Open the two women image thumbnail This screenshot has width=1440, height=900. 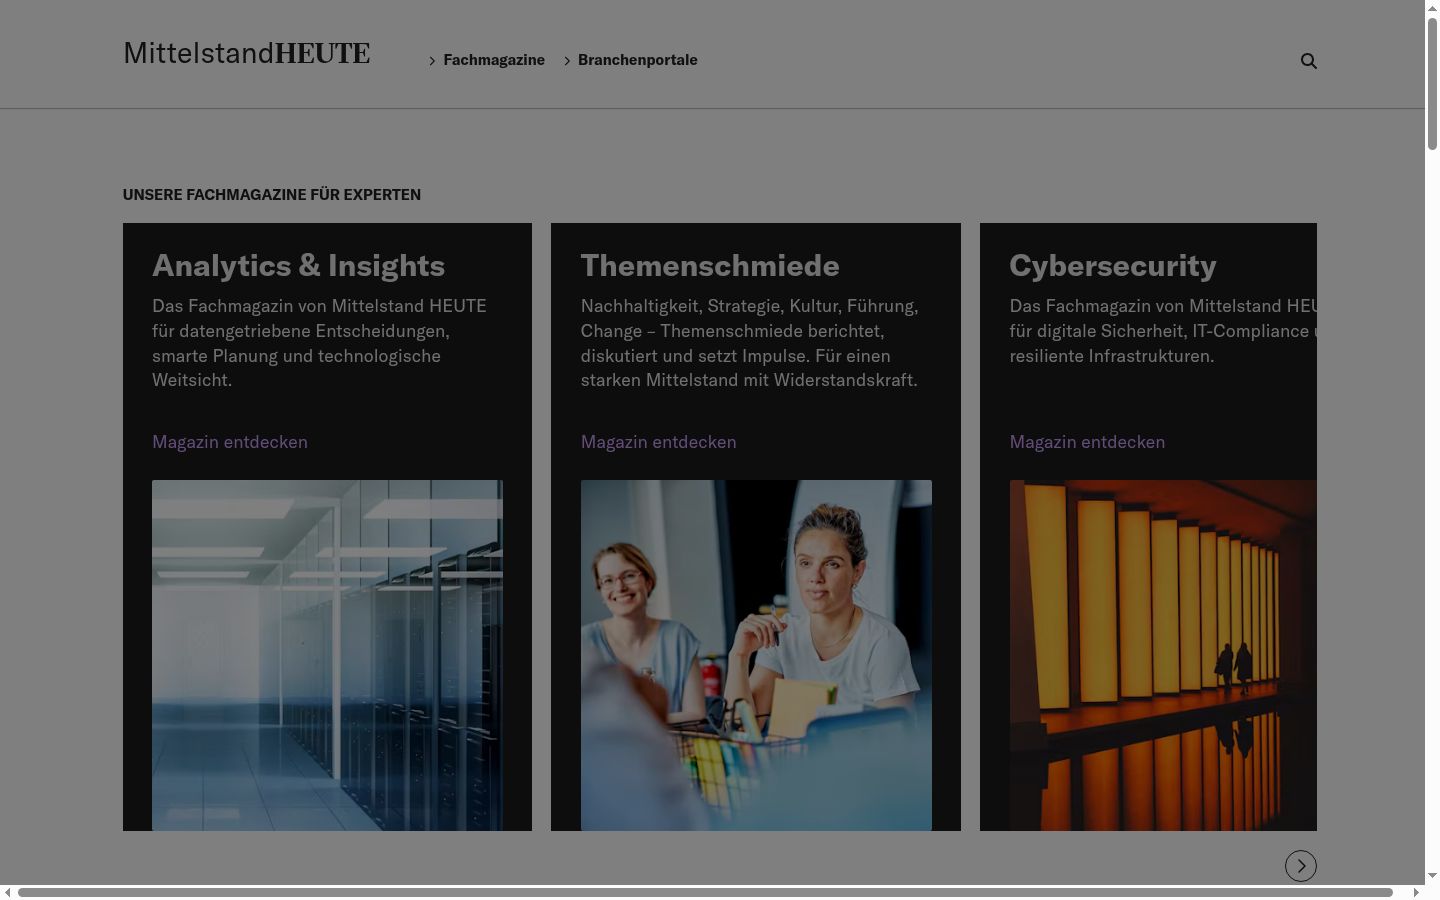[x=756, y=655]
